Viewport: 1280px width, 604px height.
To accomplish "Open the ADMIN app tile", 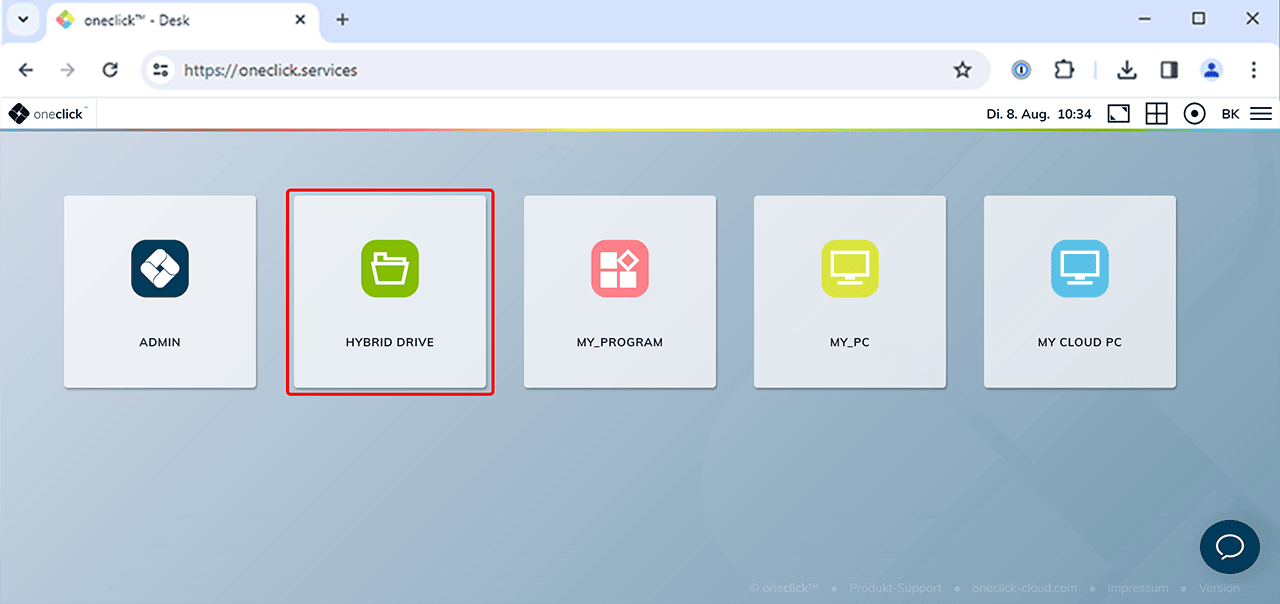I will [160, 291].
